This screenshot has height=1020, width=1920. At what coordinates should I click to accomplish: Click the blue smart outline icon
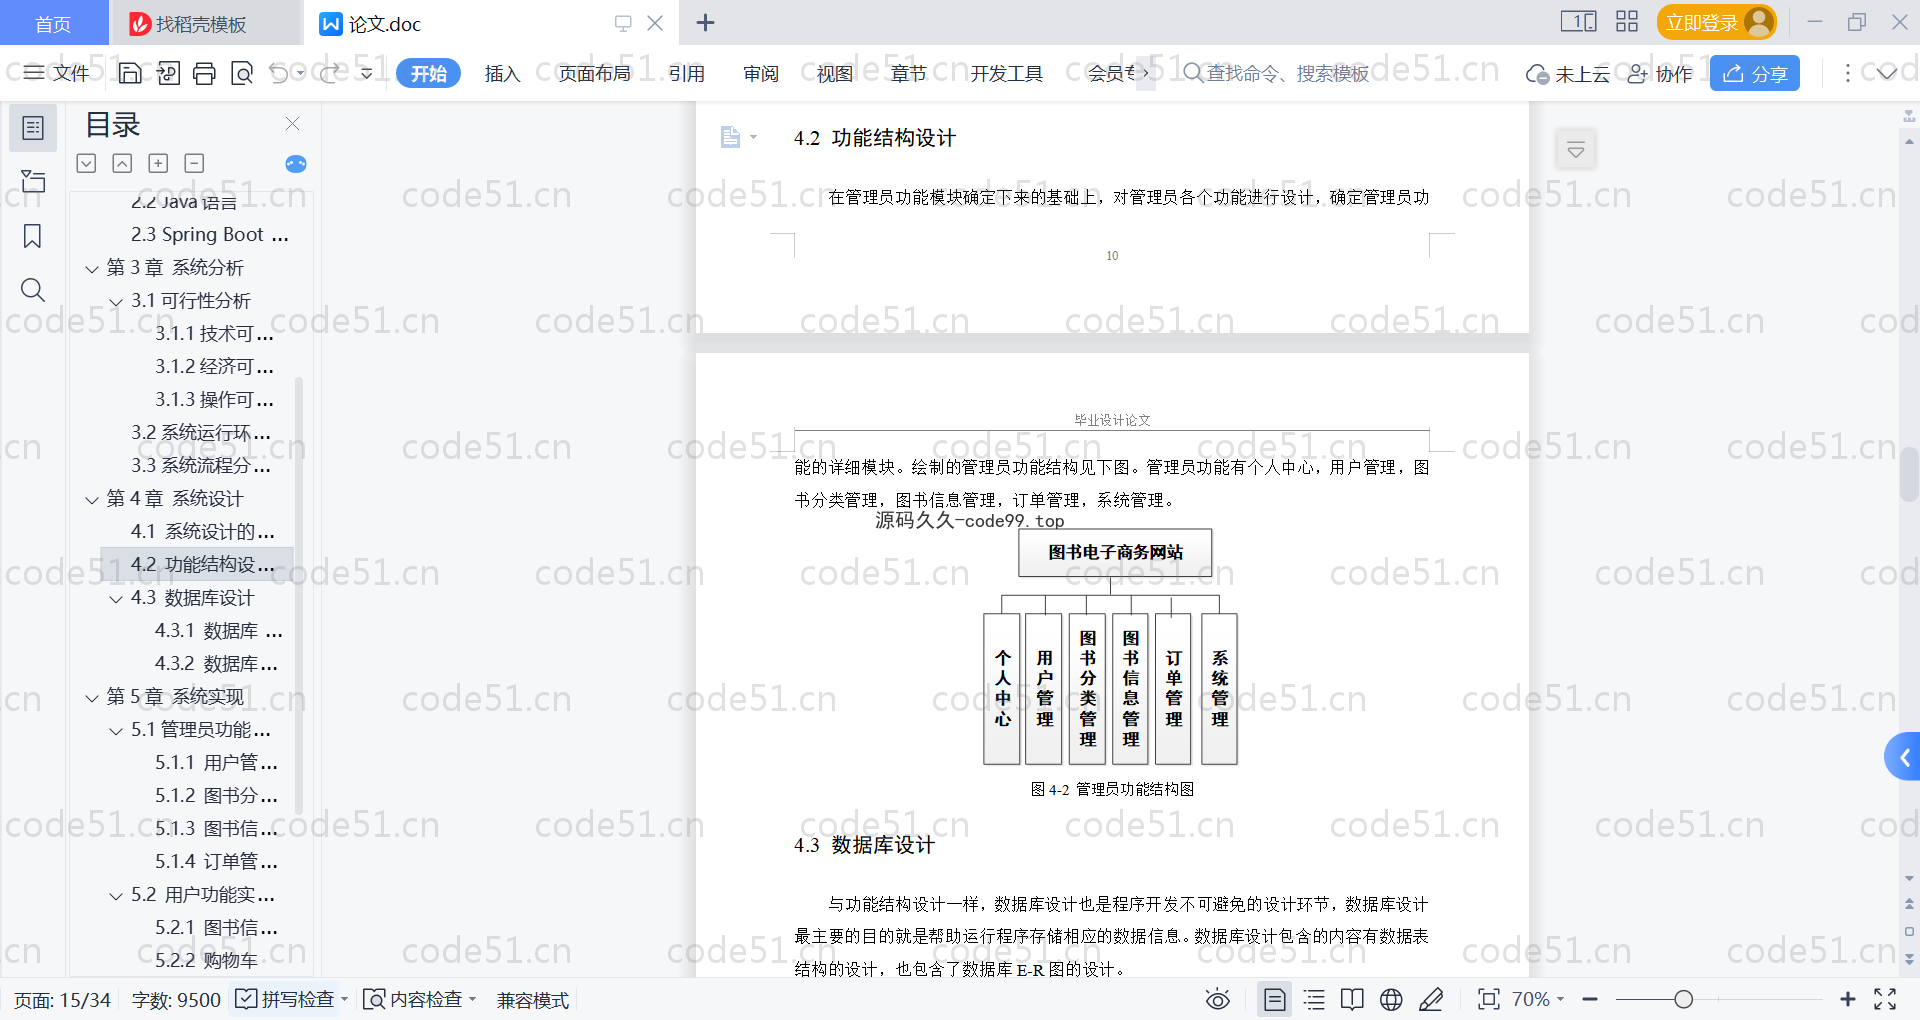(296, 164)
